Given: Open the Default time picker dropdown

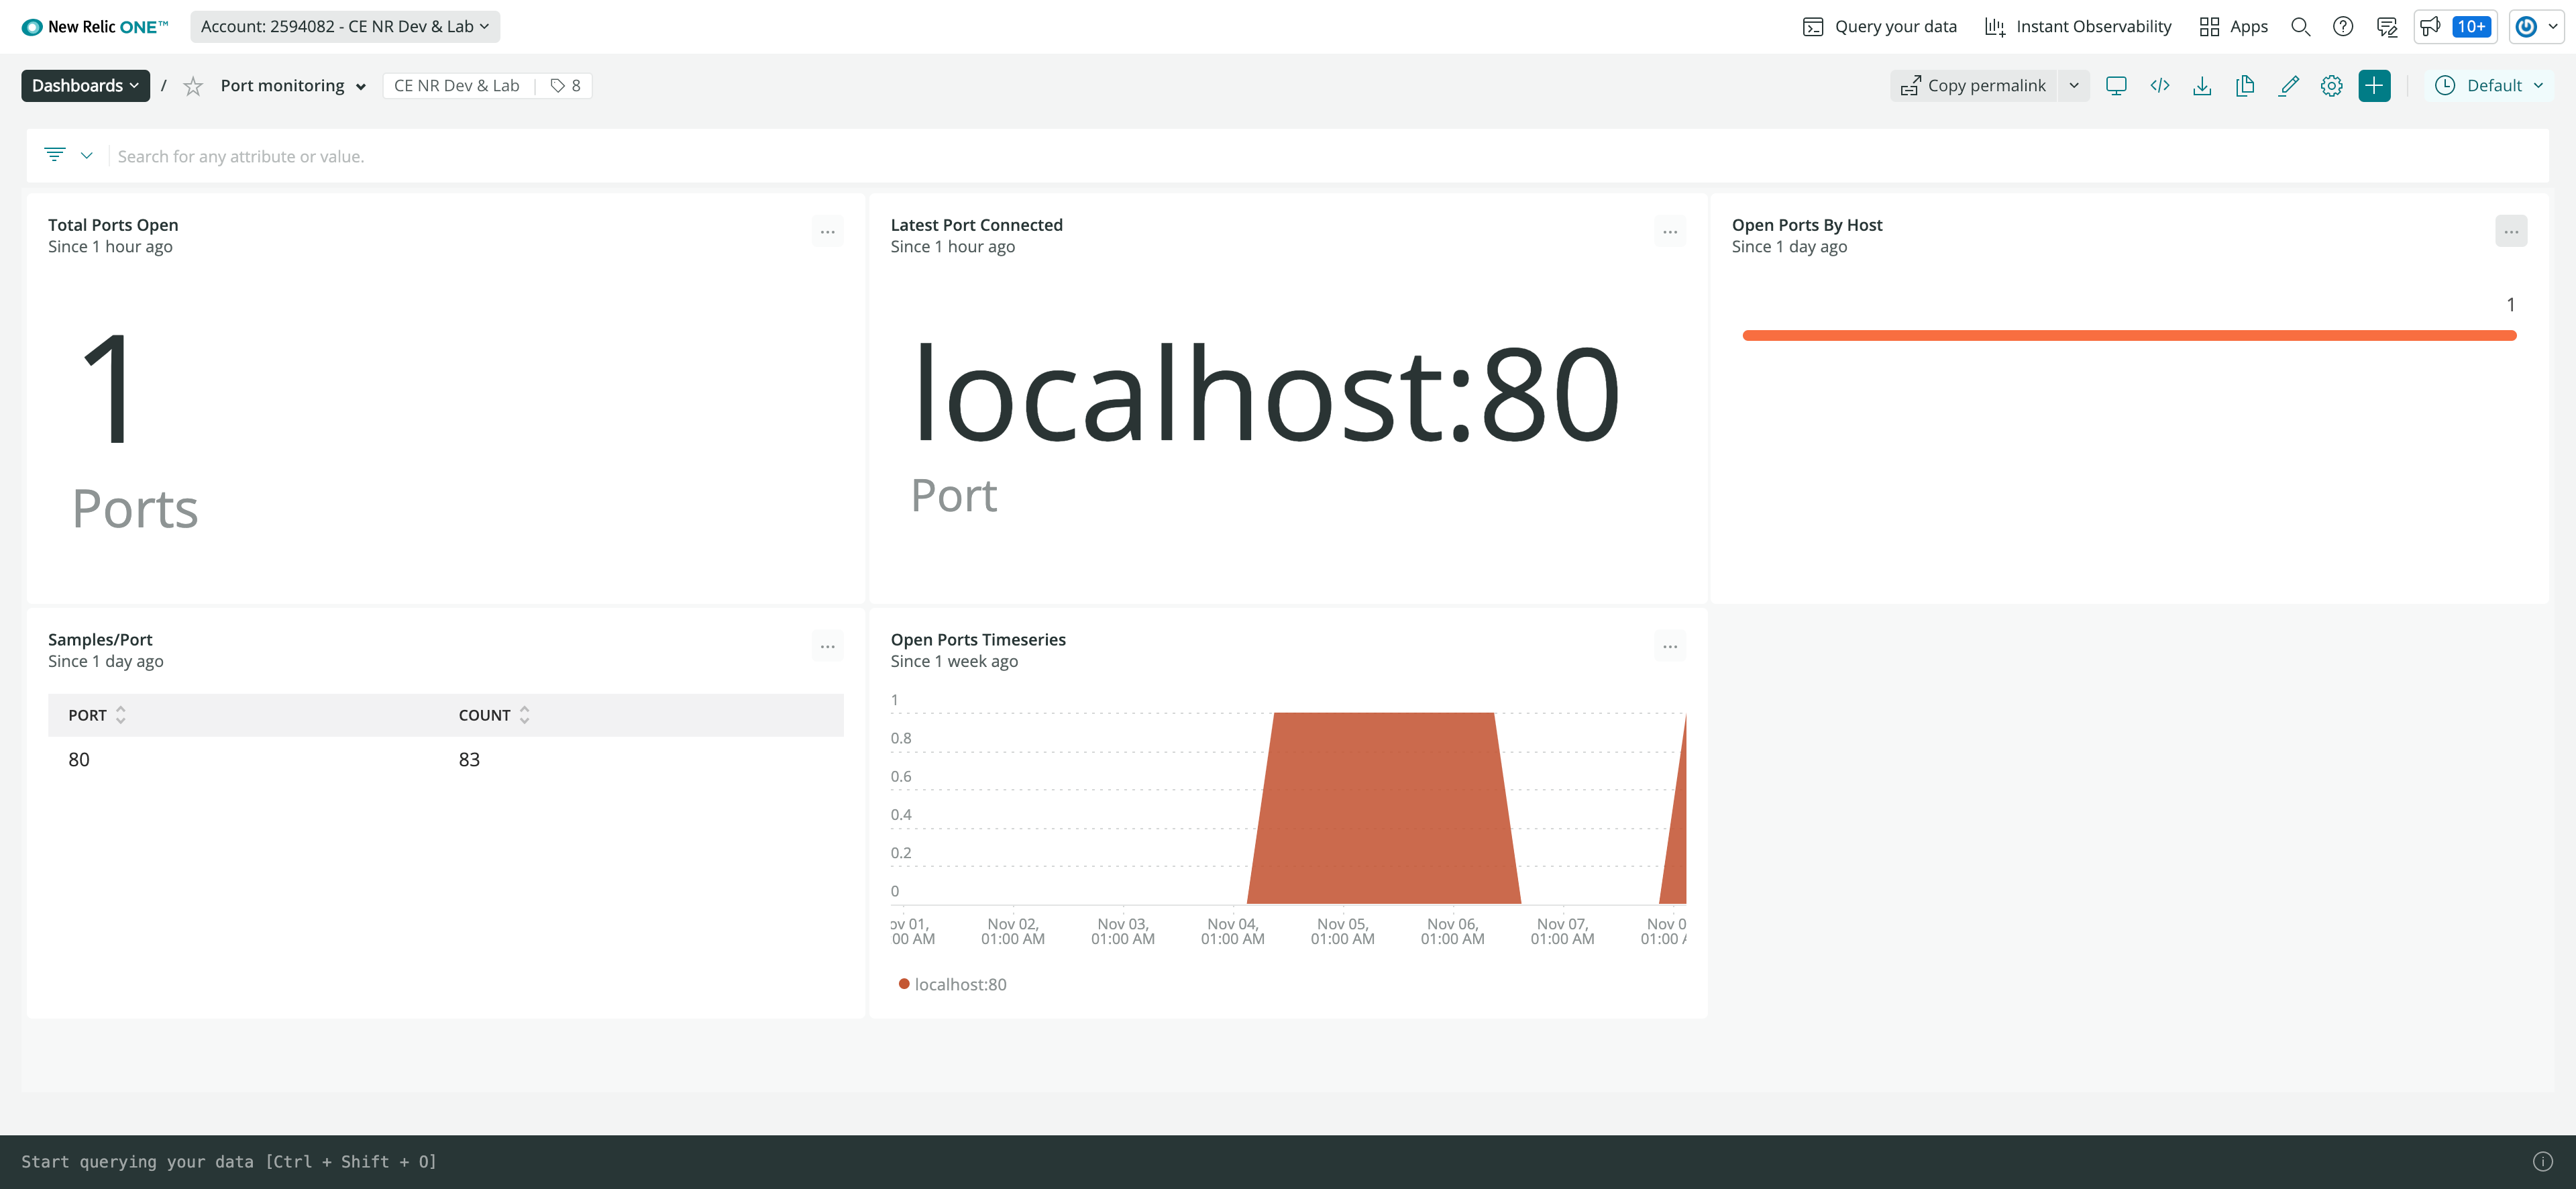Looking at the screenshot, I should point(2489,86).
